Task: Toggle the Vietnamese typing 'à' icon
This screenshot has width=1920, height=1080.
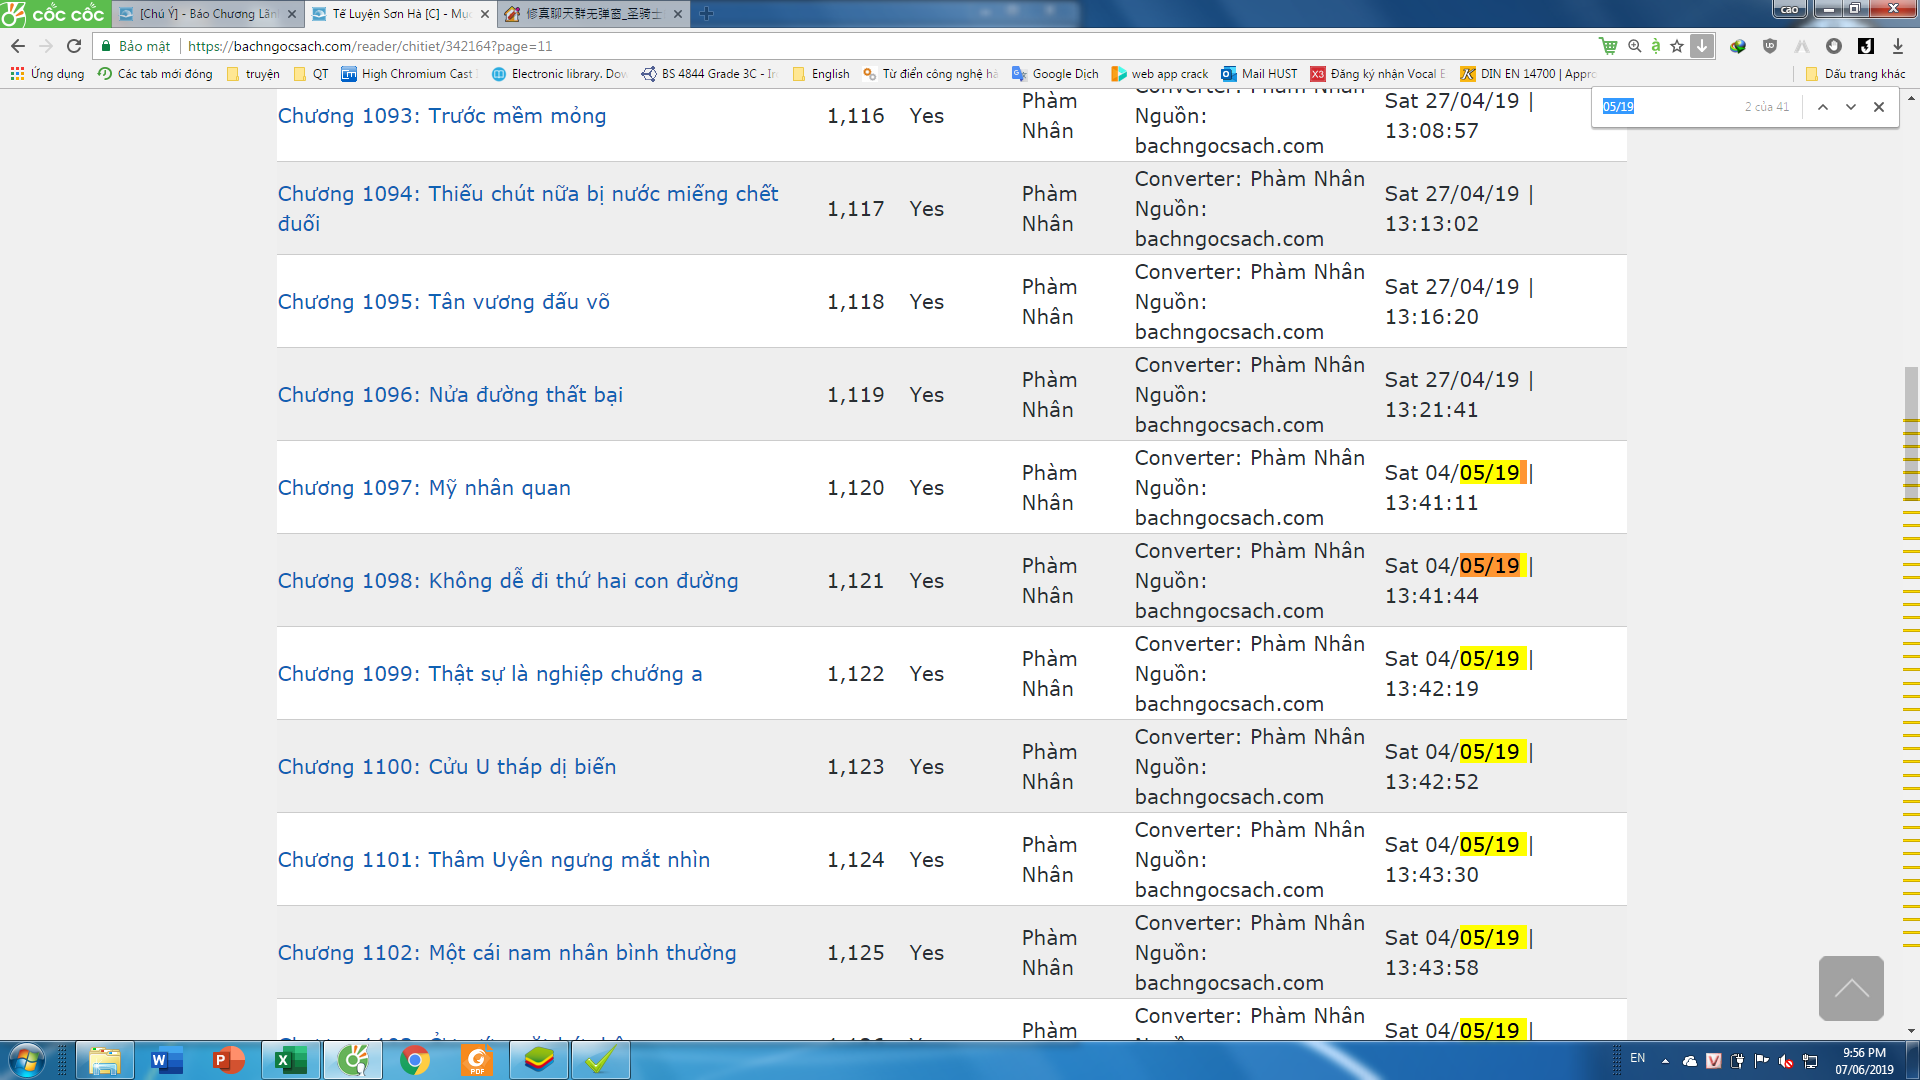Action: tap(1656, 46)
